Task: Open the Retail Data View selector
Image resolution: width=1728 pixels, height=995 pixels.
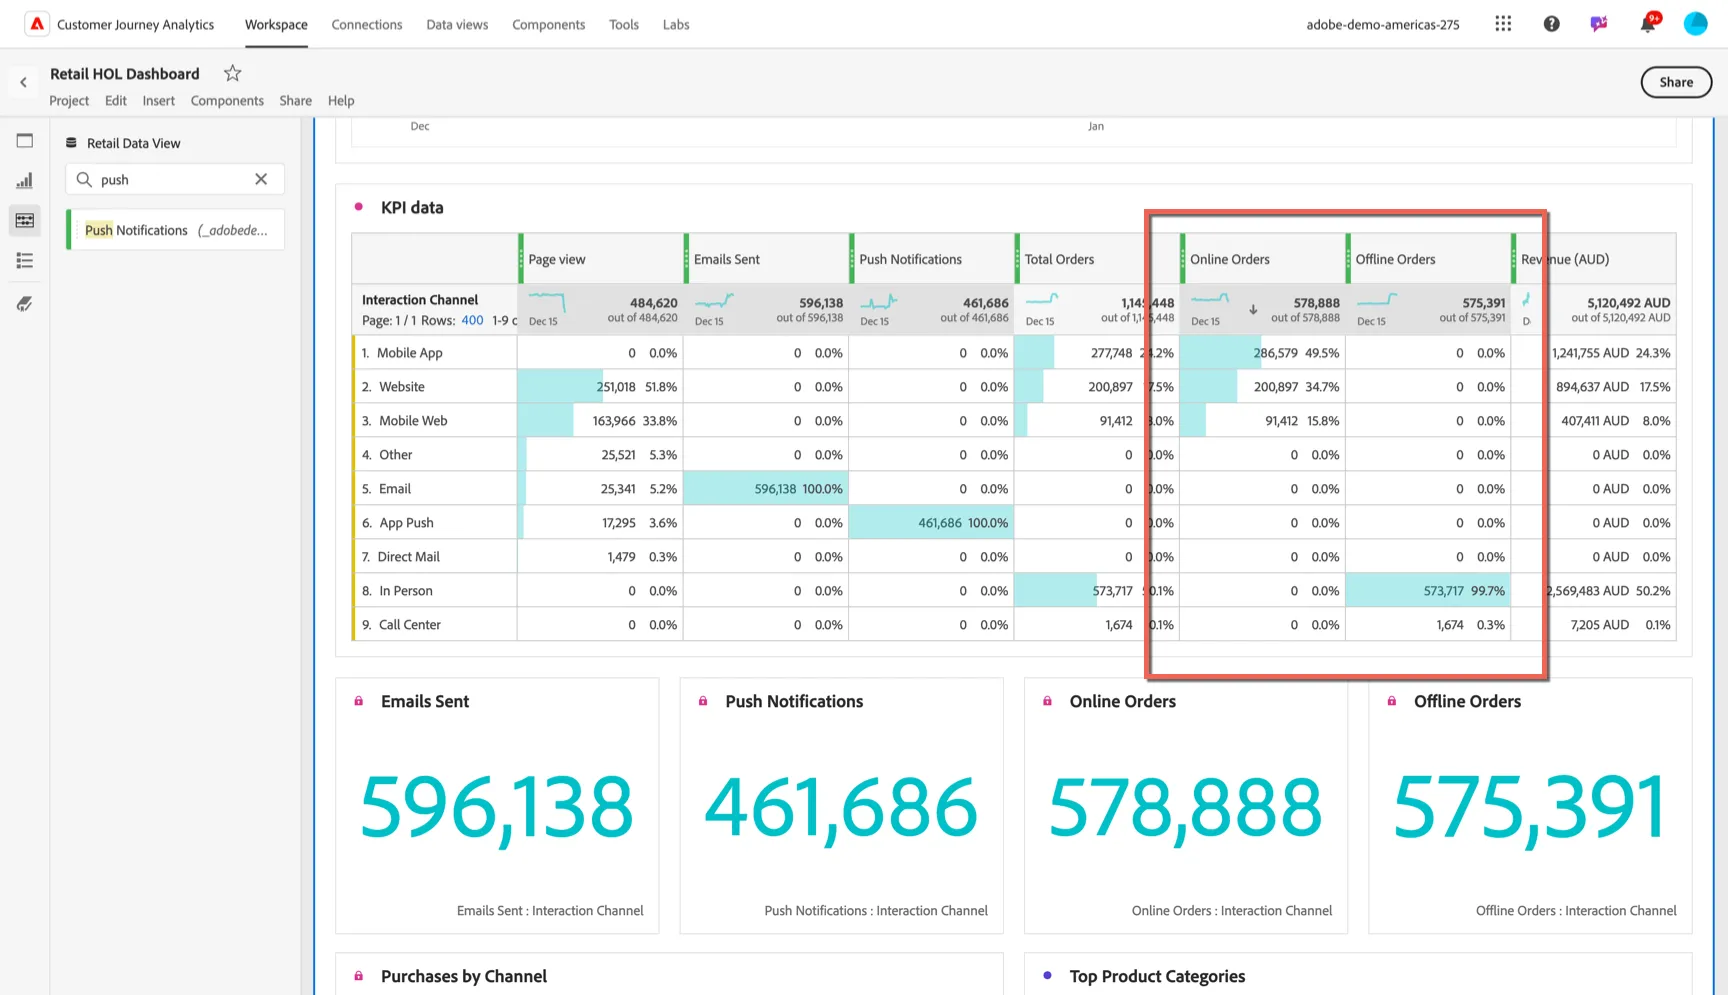Action: tap(134, 143)
